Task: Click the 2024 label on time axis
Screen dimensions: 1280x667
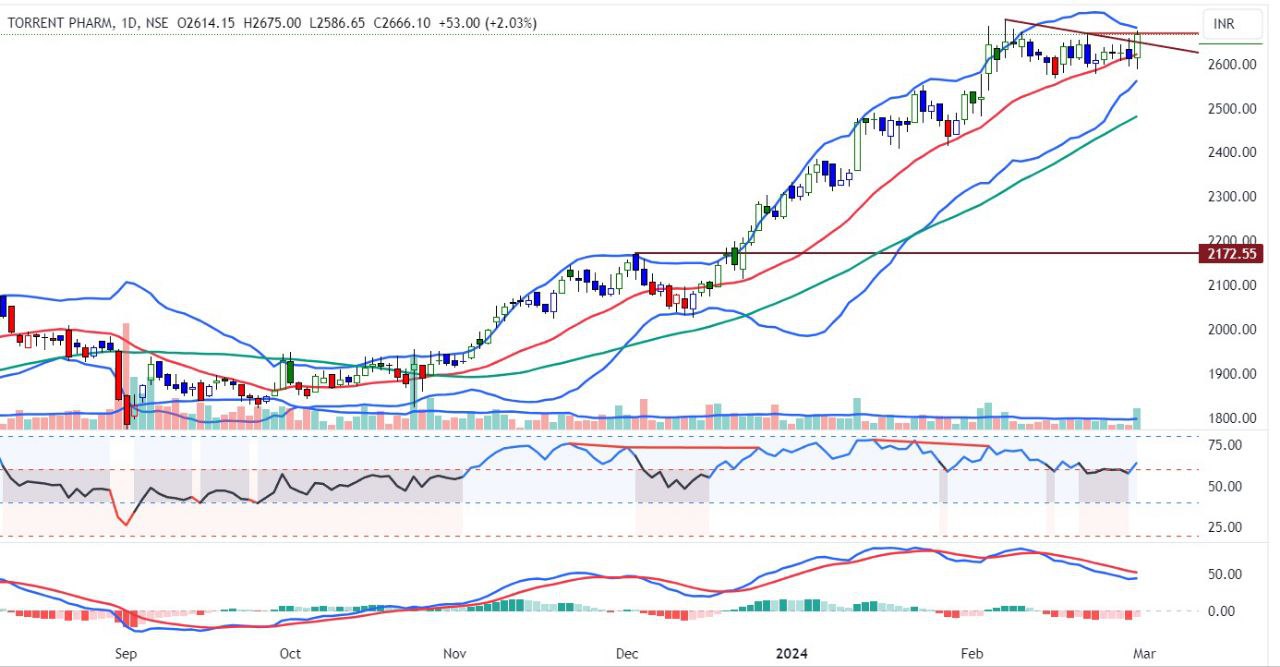Action: 792,654
